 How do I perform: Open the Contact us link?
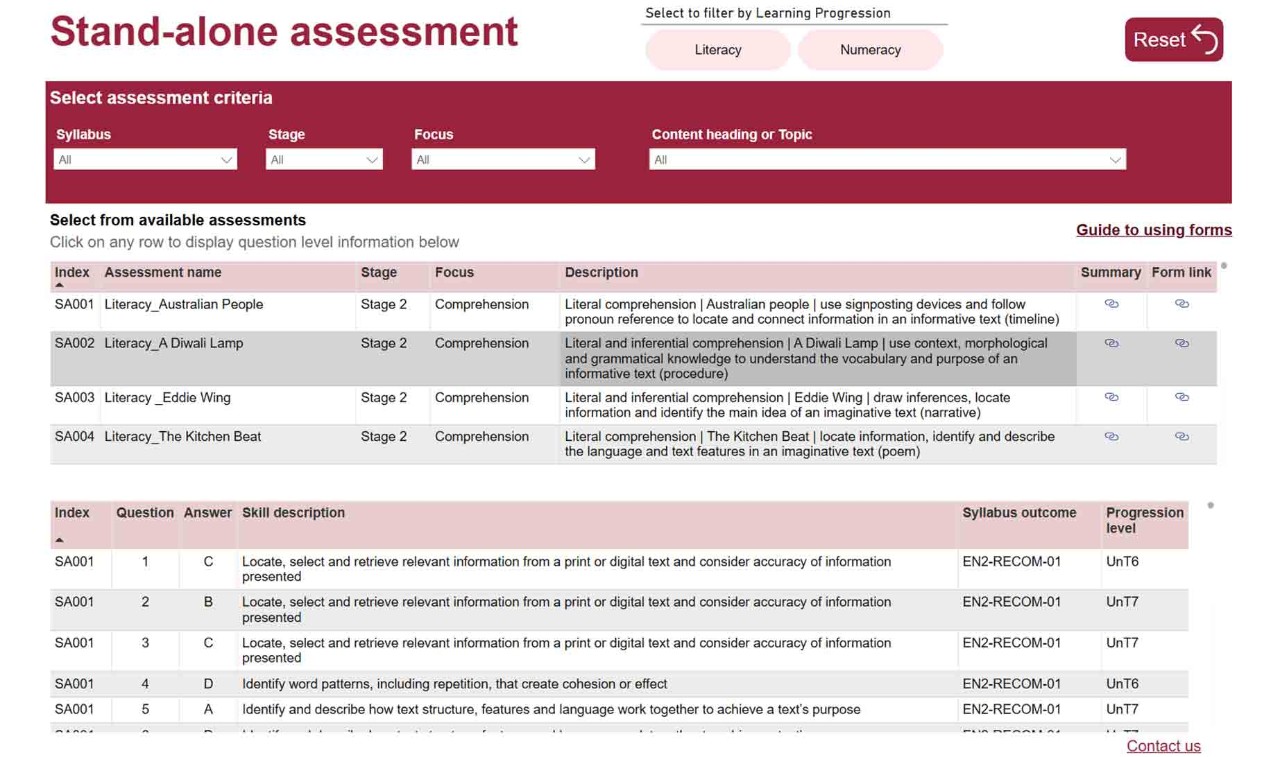(x=1163, y=746)
